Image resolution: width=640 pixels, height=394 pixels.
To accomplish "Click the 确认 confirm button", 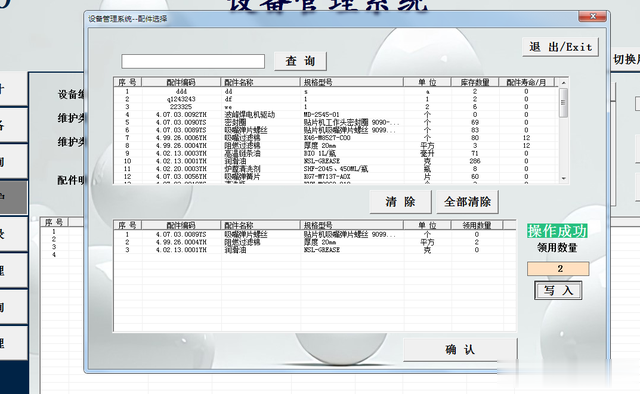I will coord(460,349).
